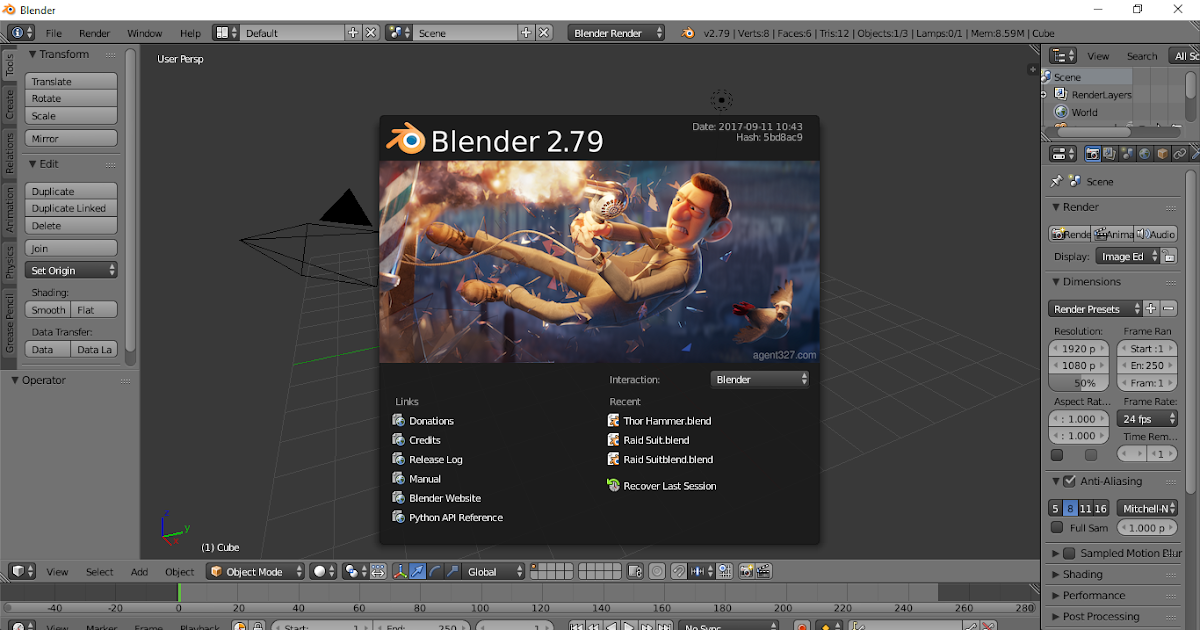Open the Blender Render engine dropdown
1200x630 pixels.
coord(617,33)
